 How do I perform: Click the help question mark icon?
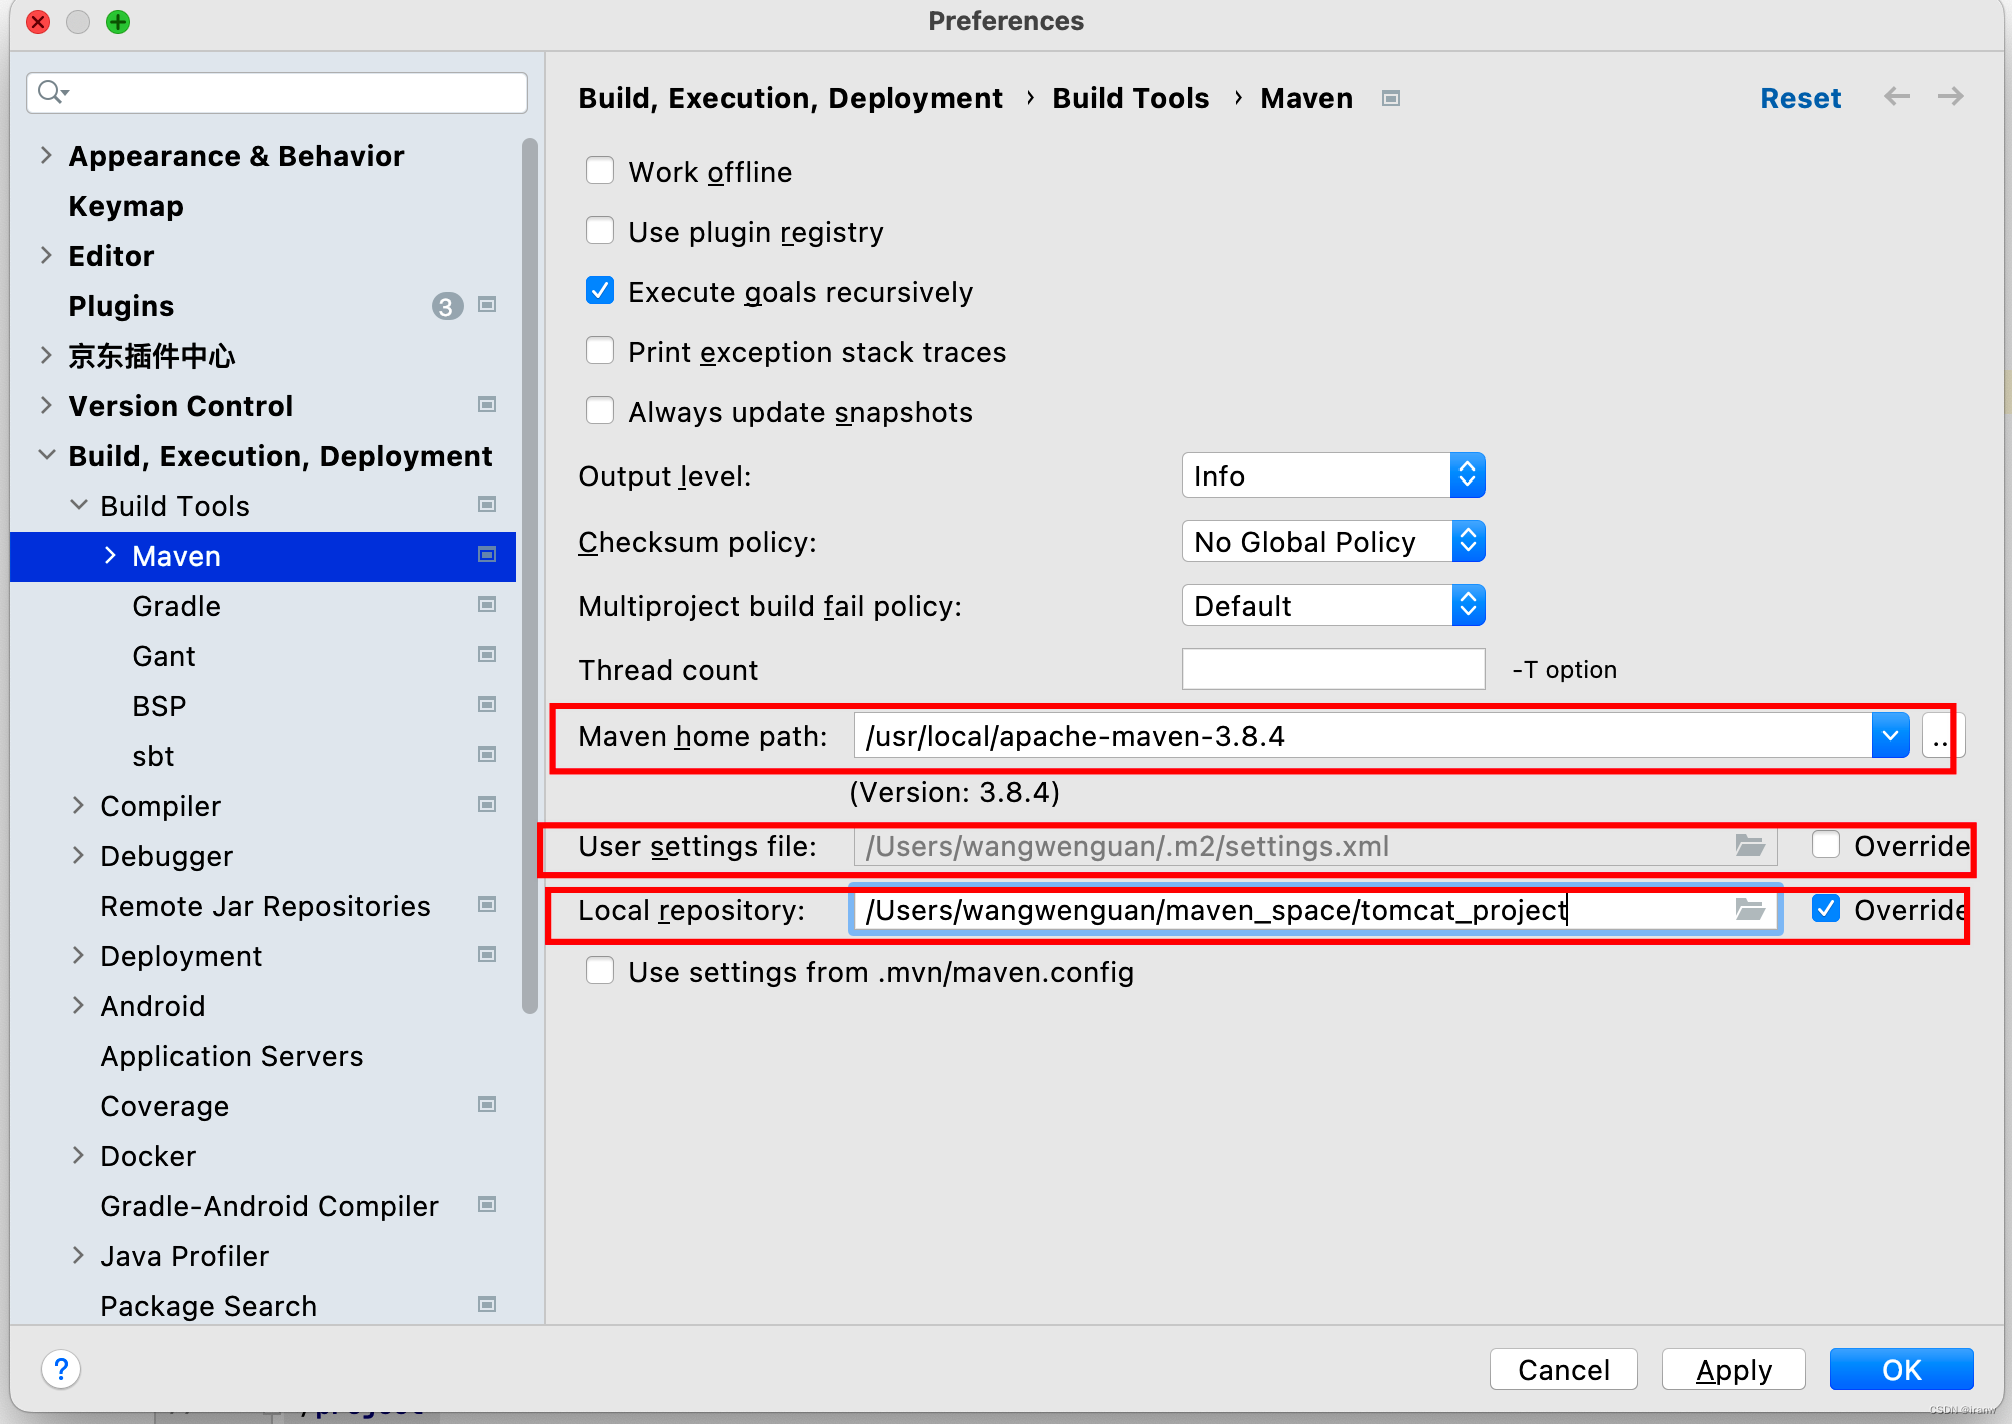pyautogui.click(x=61, y=1369)
